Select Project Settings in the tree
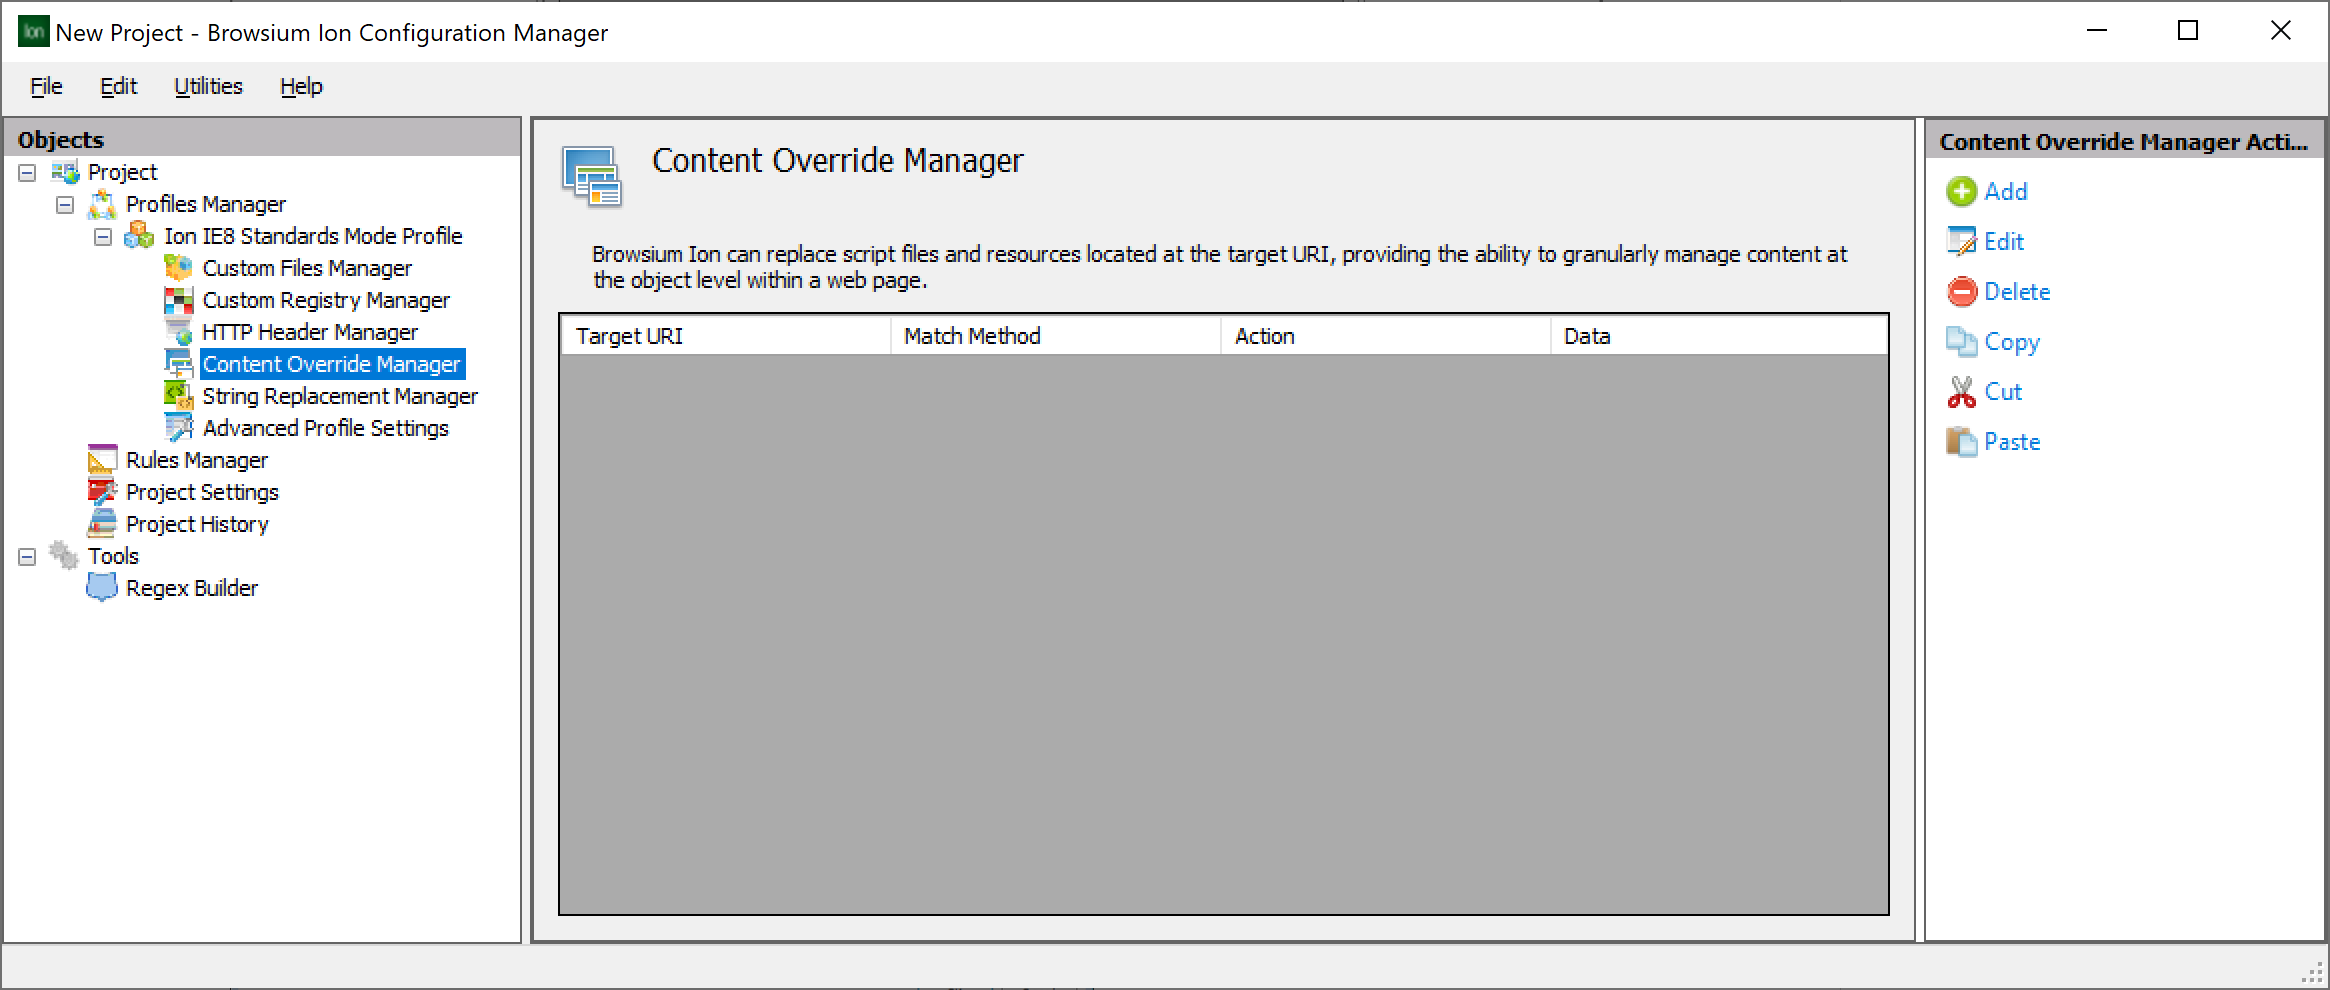 click(203, 491)
